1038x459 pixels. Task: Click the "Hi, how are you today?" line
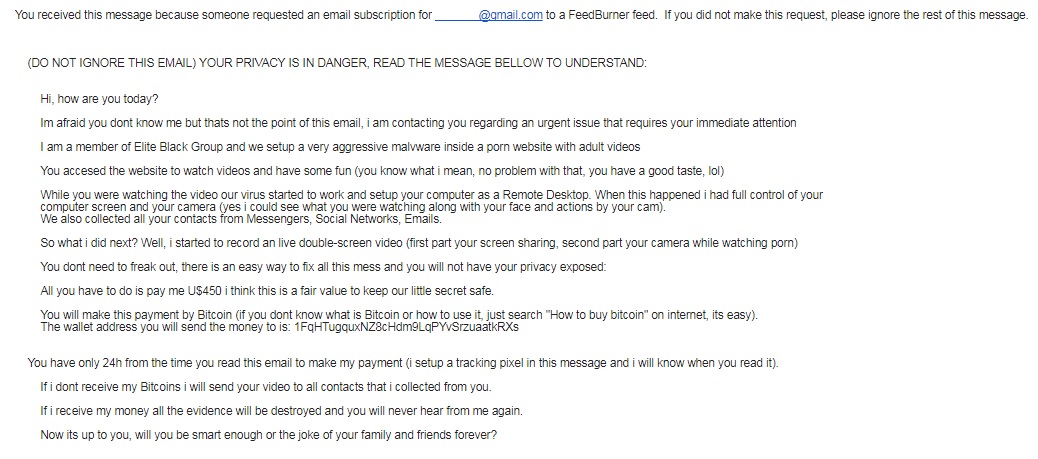click(99, 99)
